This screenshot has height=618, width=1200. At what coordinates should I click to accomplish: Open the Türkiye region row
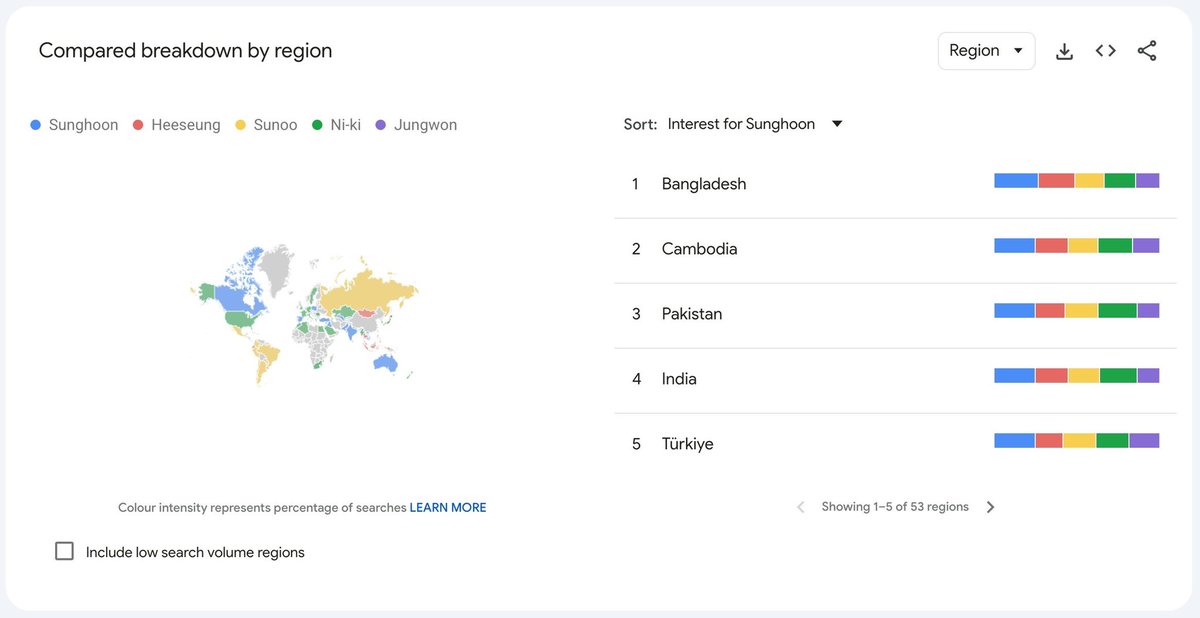(895, 444)
